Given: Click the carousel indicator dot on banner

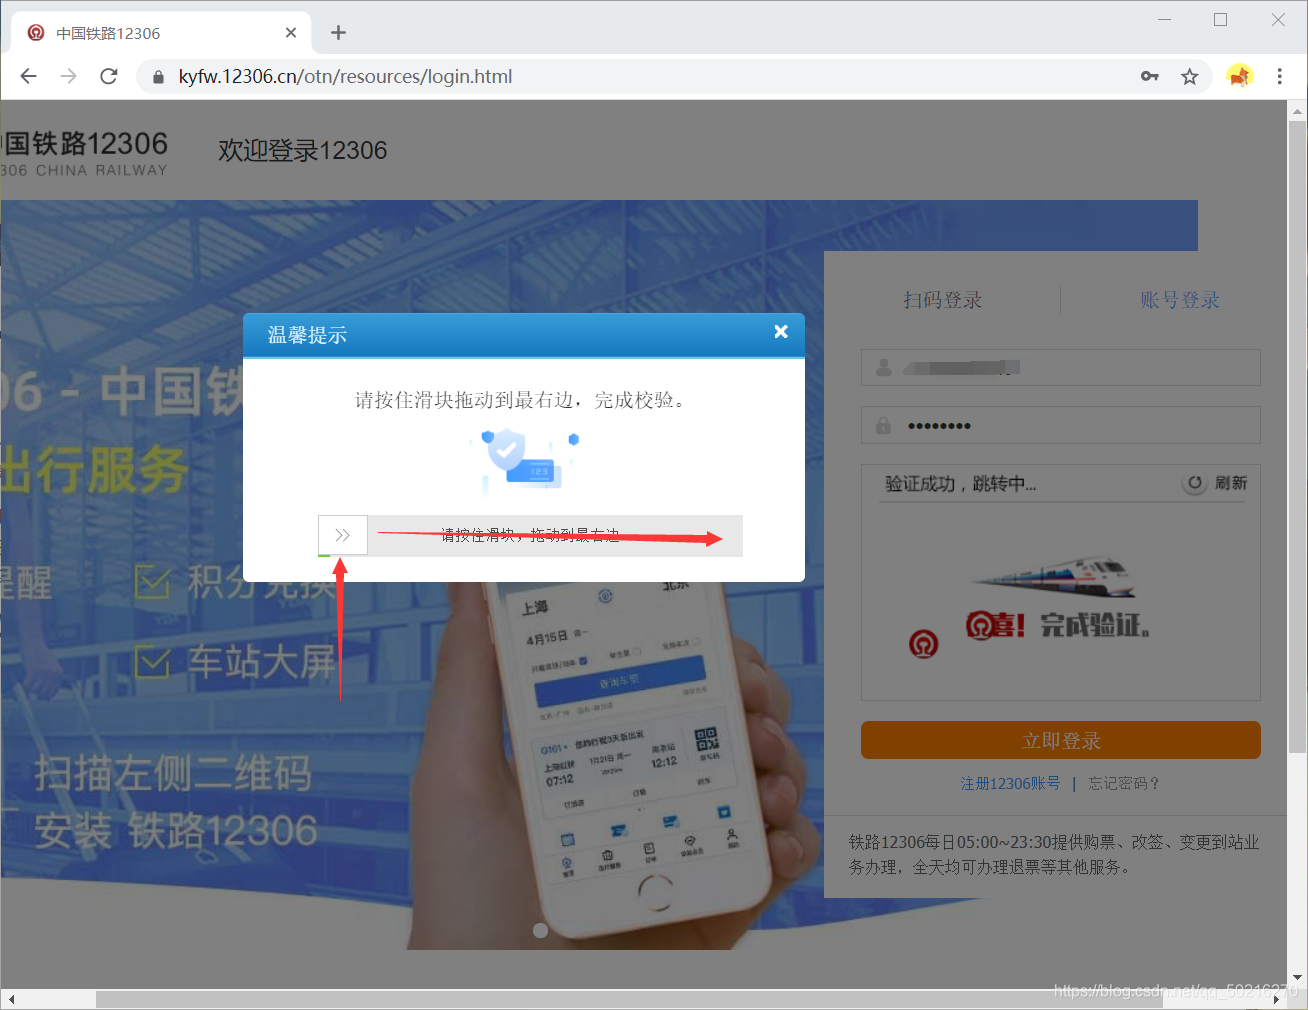Looking at the screenshot, I should pos(541,930).
